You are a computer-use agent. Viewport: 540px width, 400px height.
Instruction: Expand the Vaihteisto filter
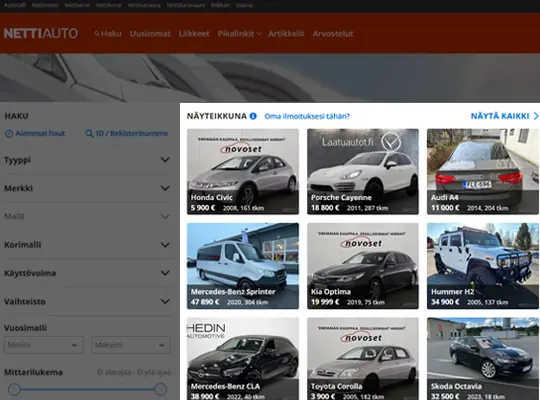[87, 301]
